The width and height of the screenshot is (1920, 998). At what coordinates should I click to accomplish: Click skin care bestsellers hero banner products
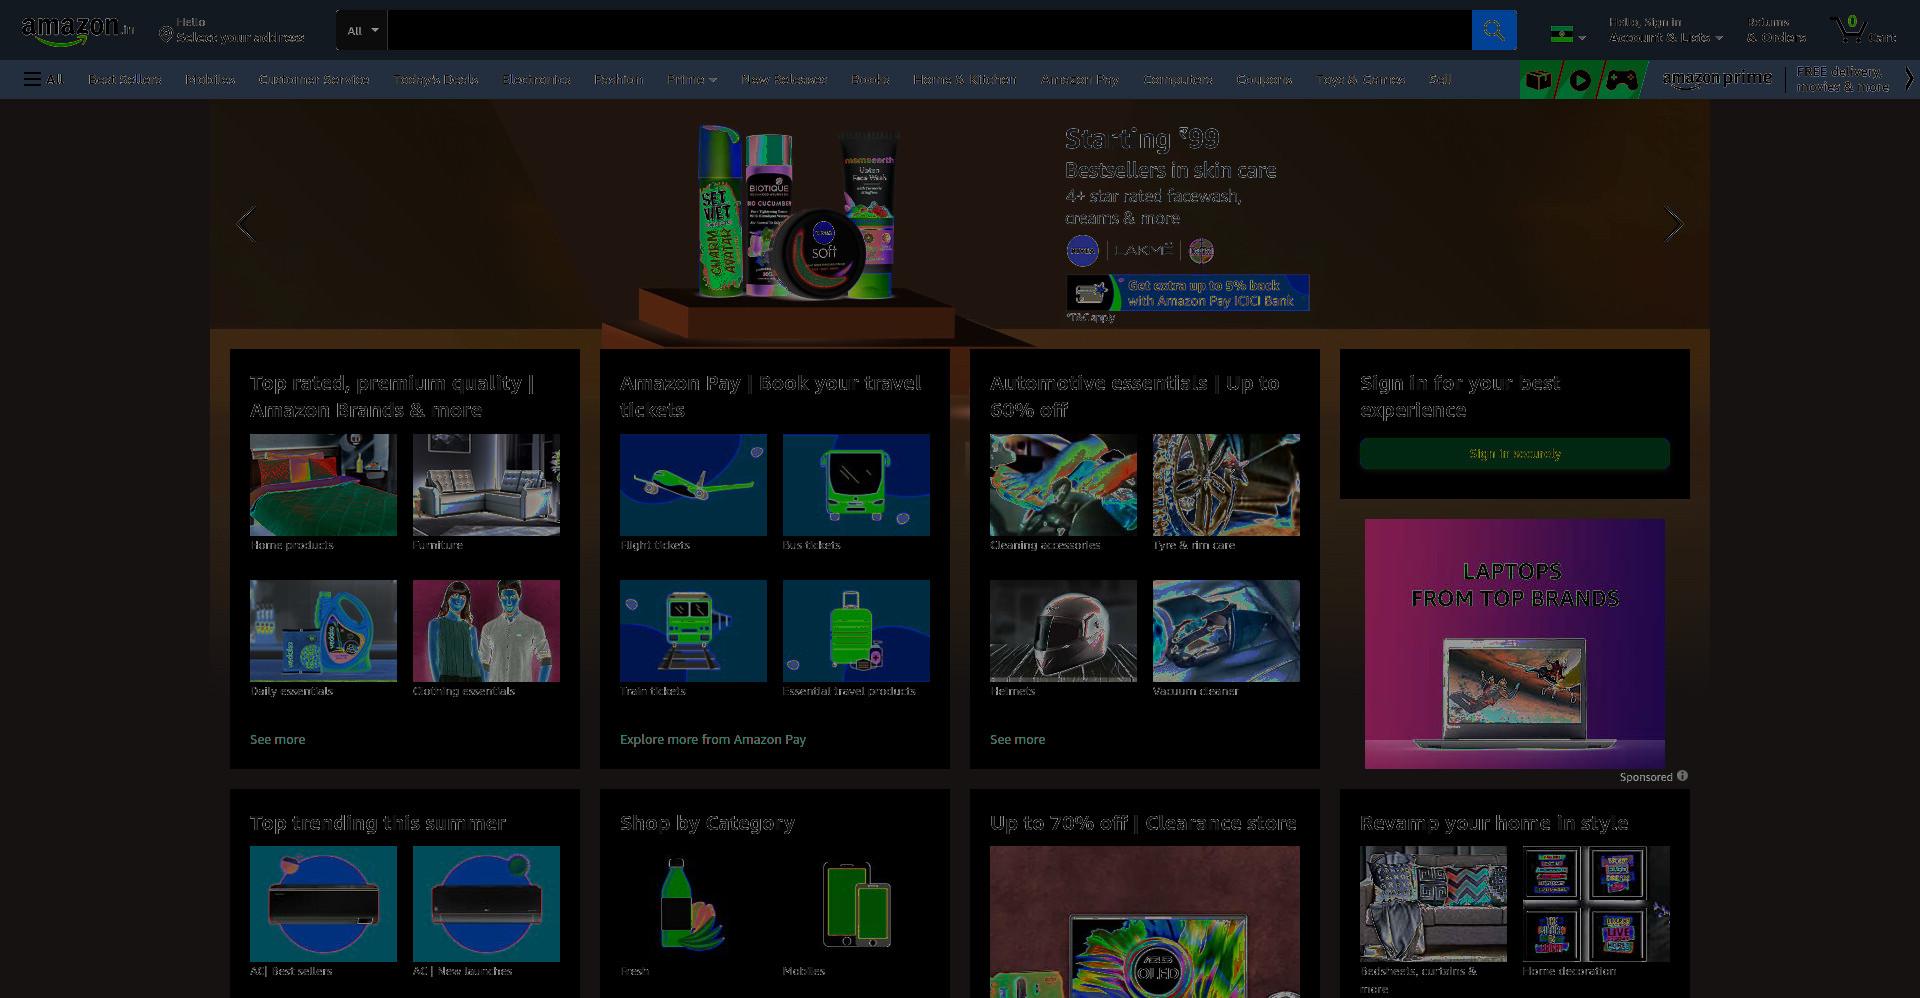[796, 212]
